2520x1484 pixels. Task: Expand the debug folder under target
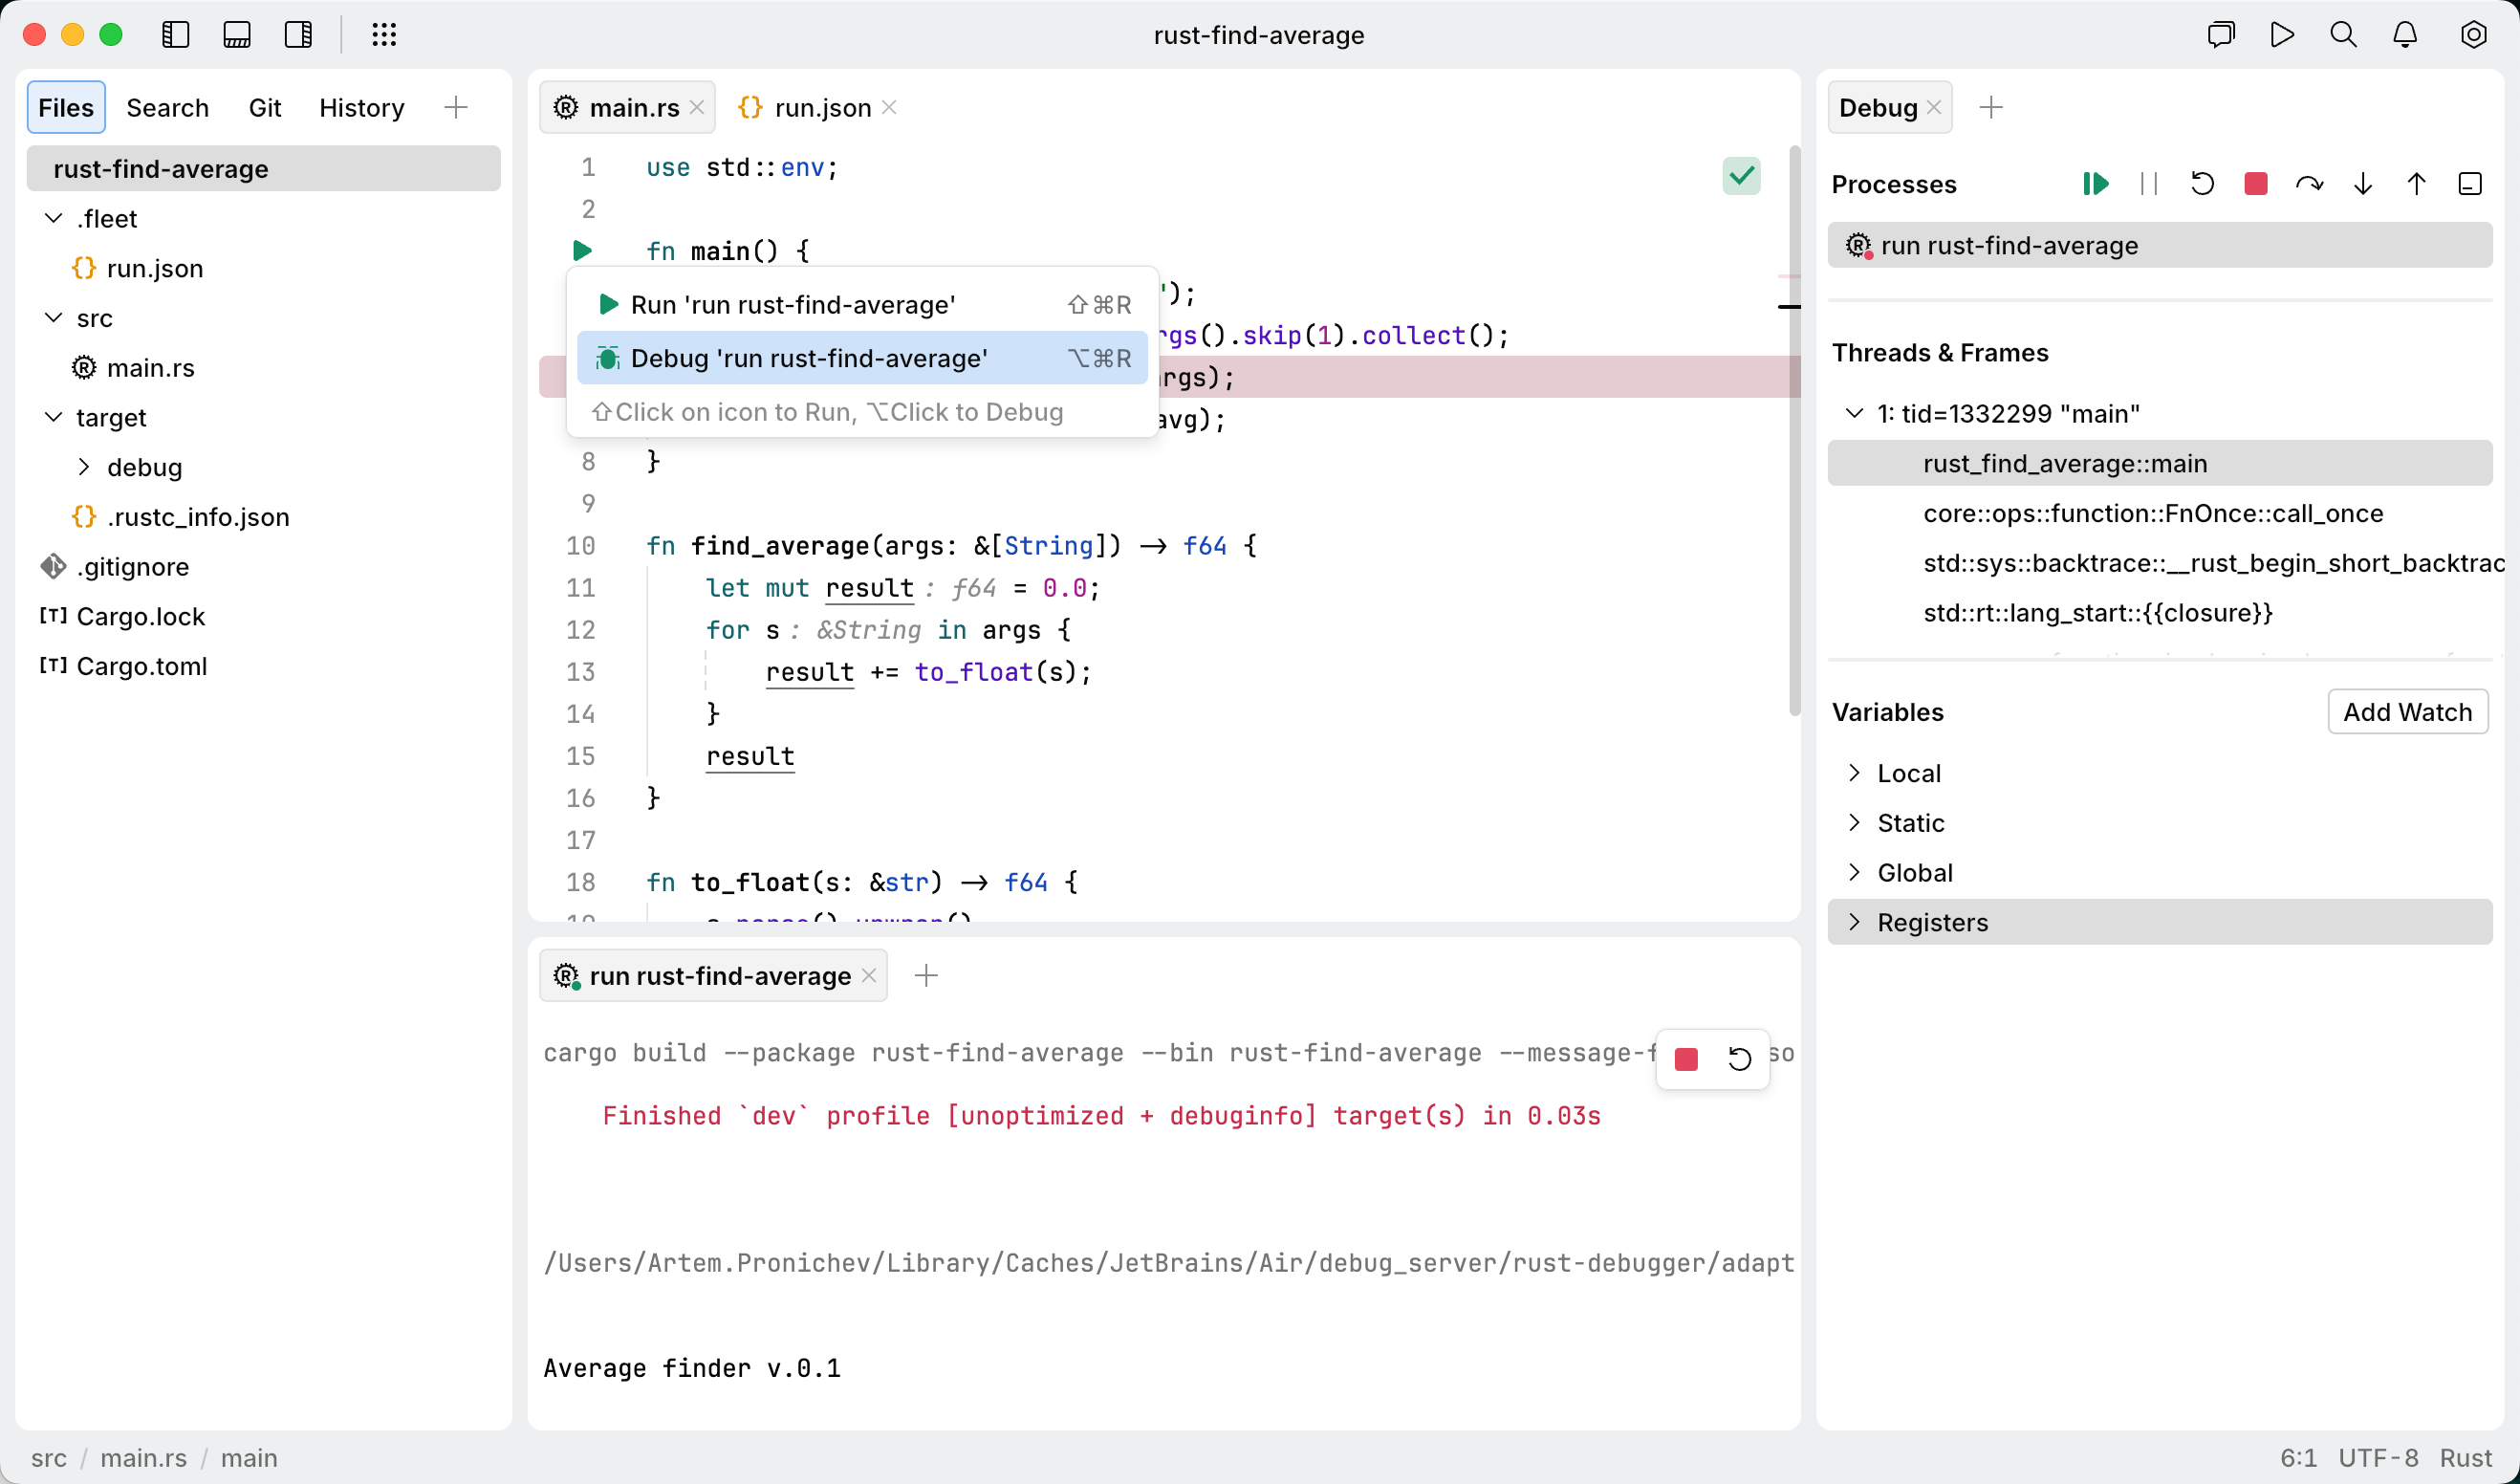coord(85,467)
